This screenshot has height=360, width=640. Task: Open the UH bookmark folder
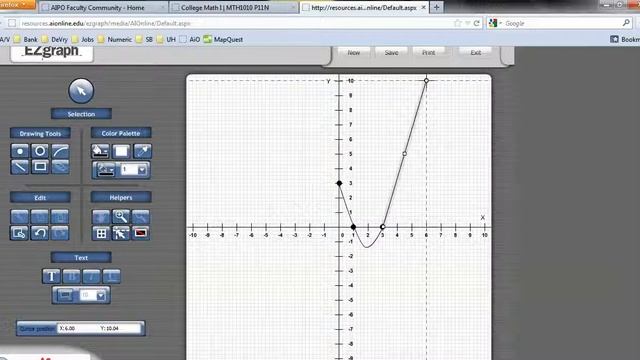click(166, 40)
